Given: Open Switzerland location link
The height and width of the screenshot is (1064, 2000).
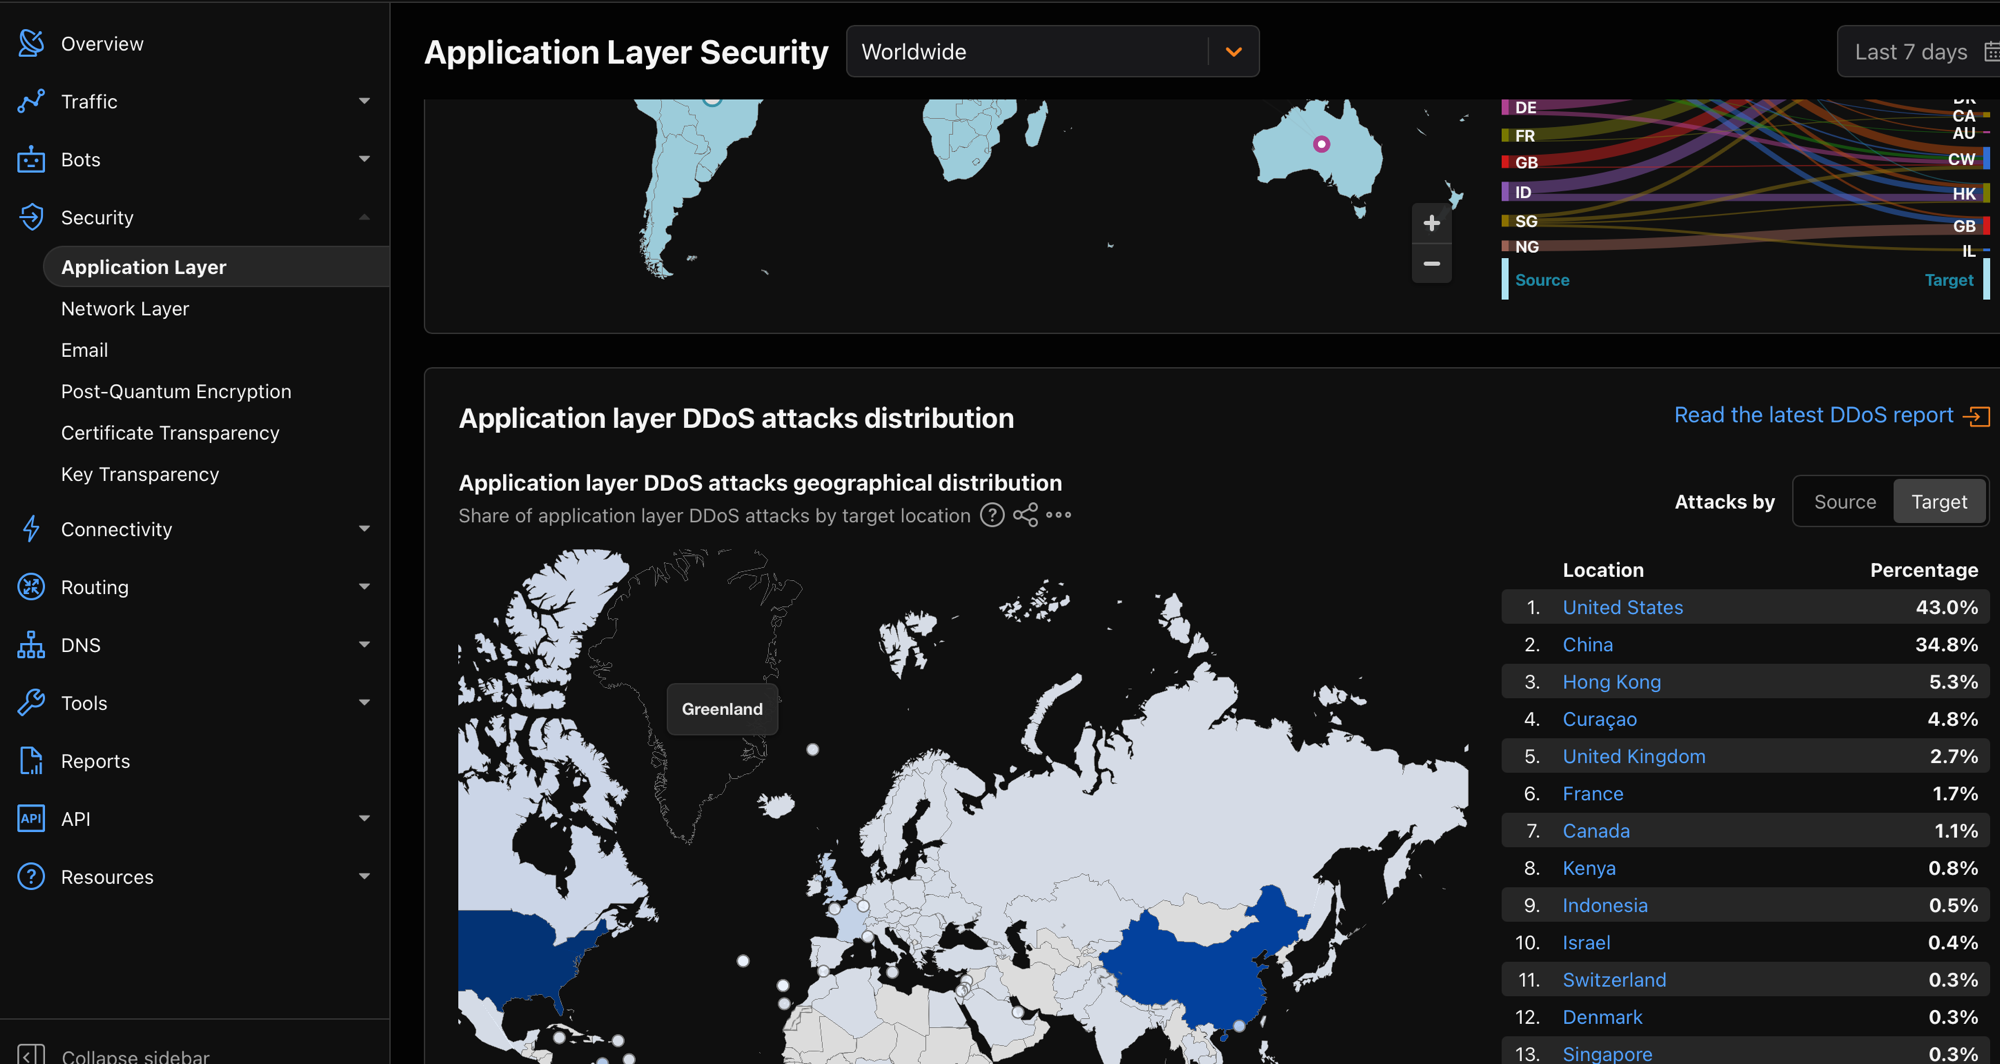Looking at the screenshot, I should [1614, 980].
